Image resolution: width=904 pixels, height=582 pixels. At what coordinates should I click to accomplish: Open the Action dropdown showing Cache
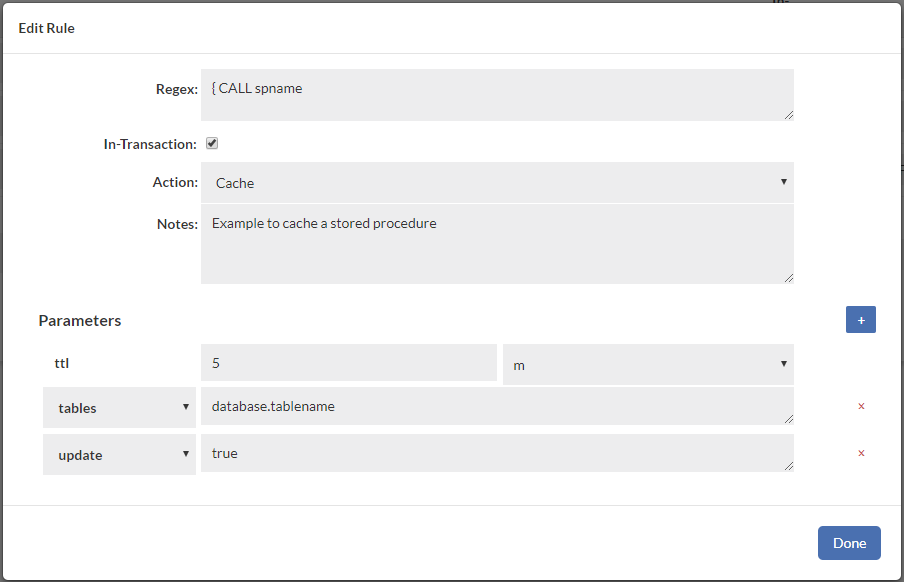pyautogui.click(x=497, y=183)
